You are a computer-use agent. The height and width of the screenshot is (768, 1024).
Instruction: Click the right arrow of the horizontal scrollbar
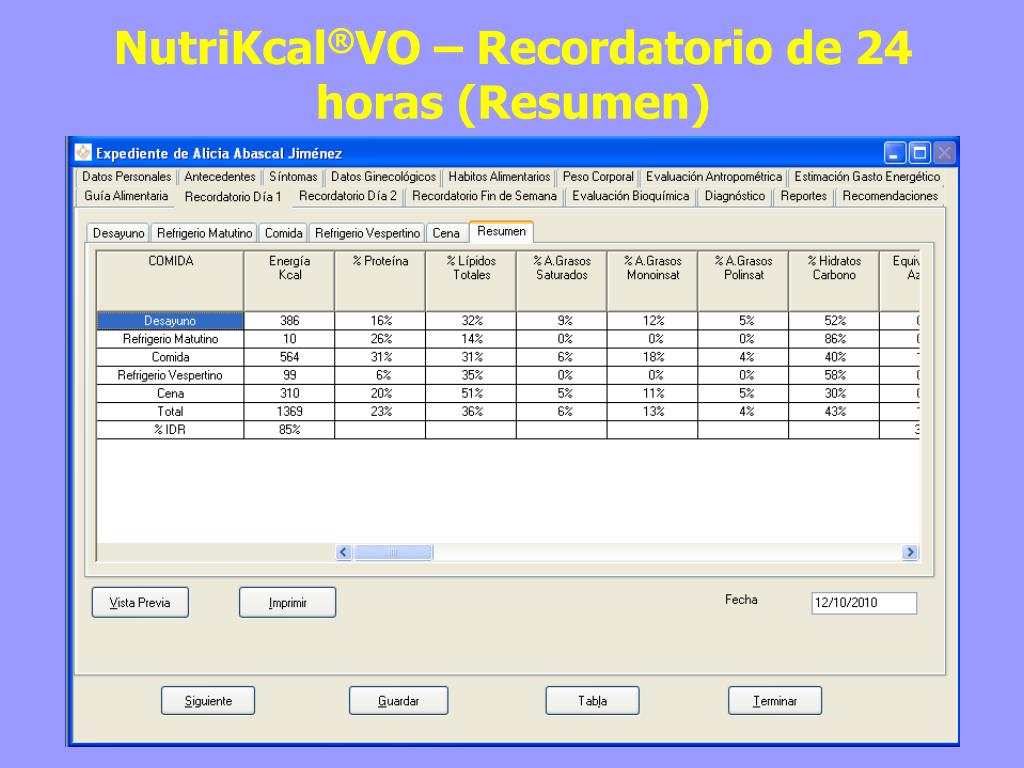coord(910,552)
